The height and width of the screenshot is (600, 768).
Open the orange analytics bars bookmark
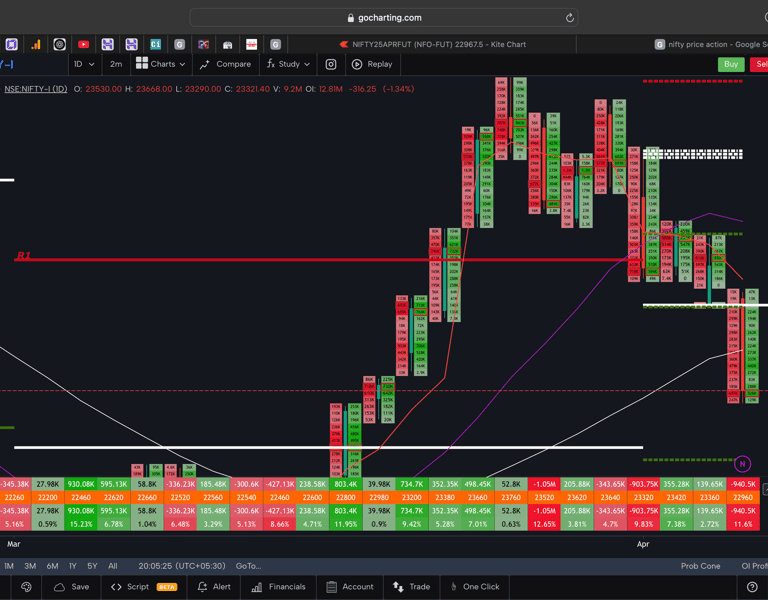pyautogui.click(x=36, y=45)
